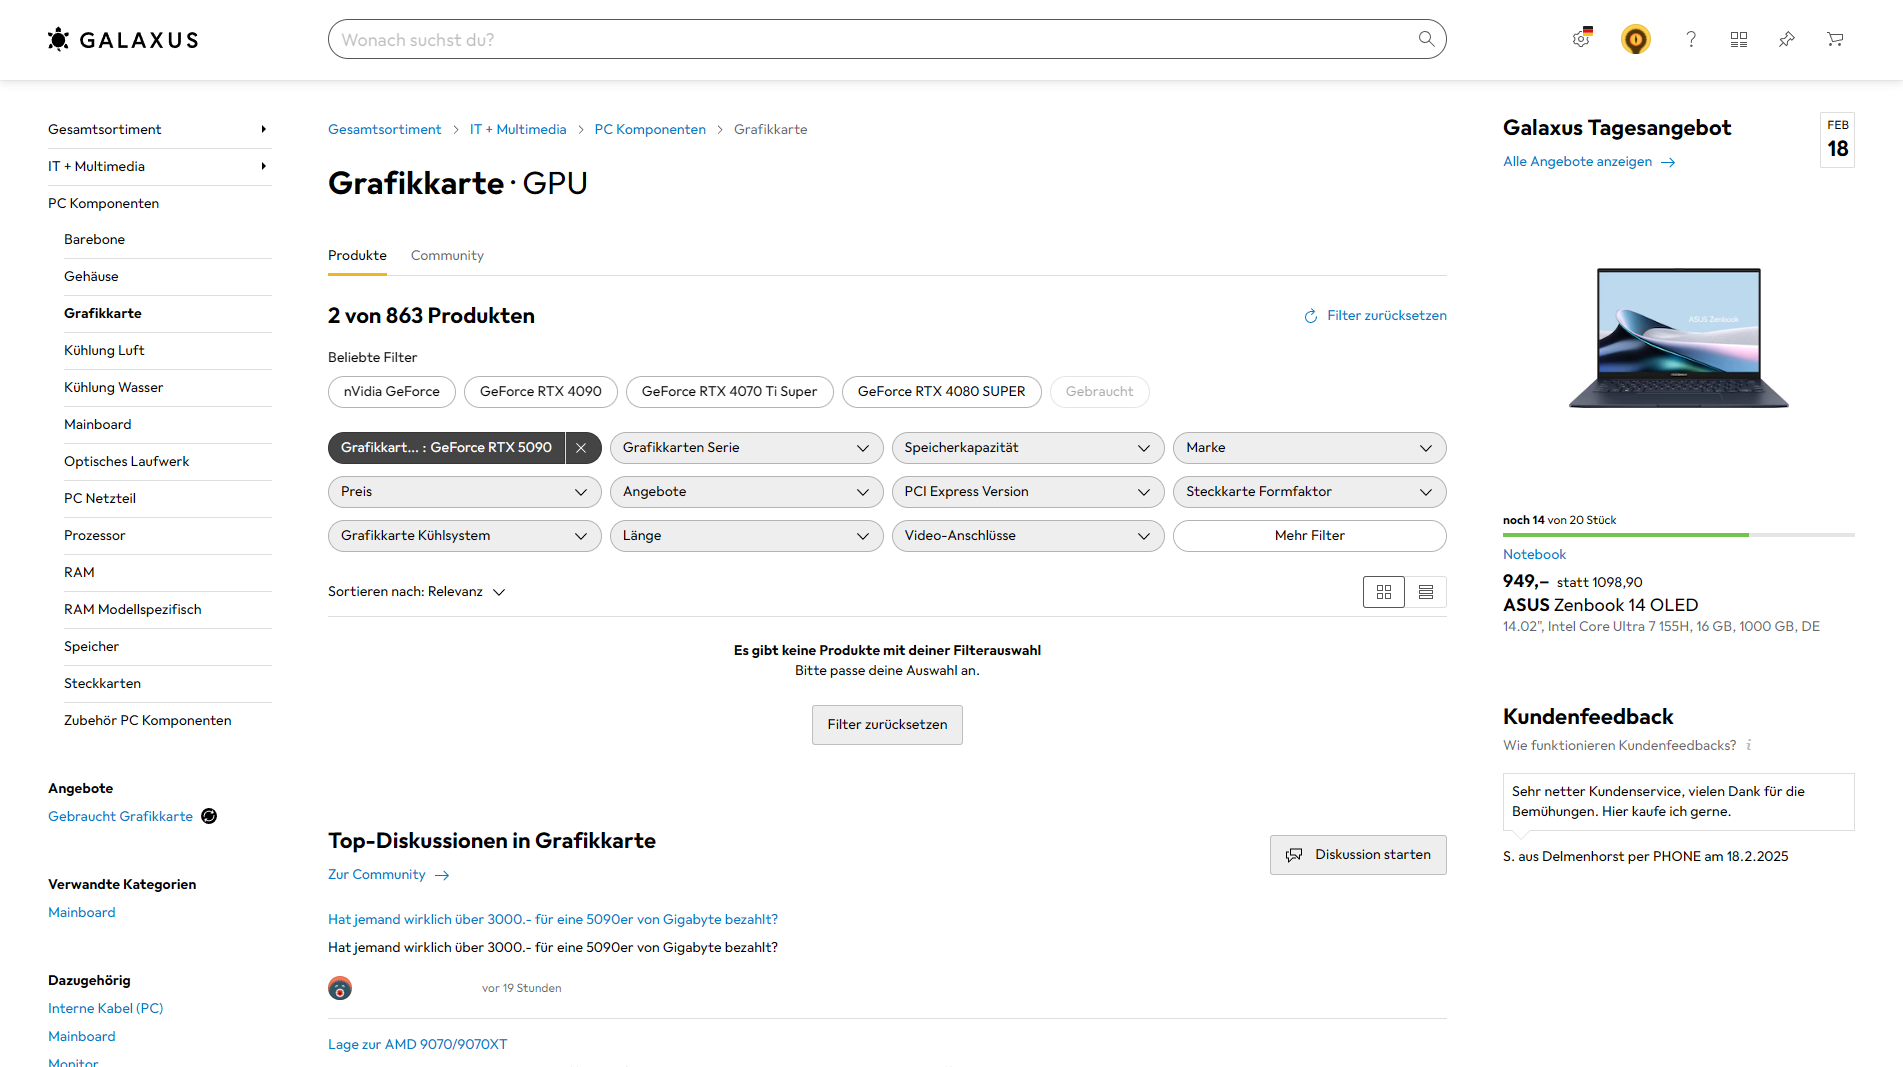Viewport: 1903px width, 1067px height.
Task: Open the product comparison list icon
Action: pyautogui.click(x=1739, y=39)
